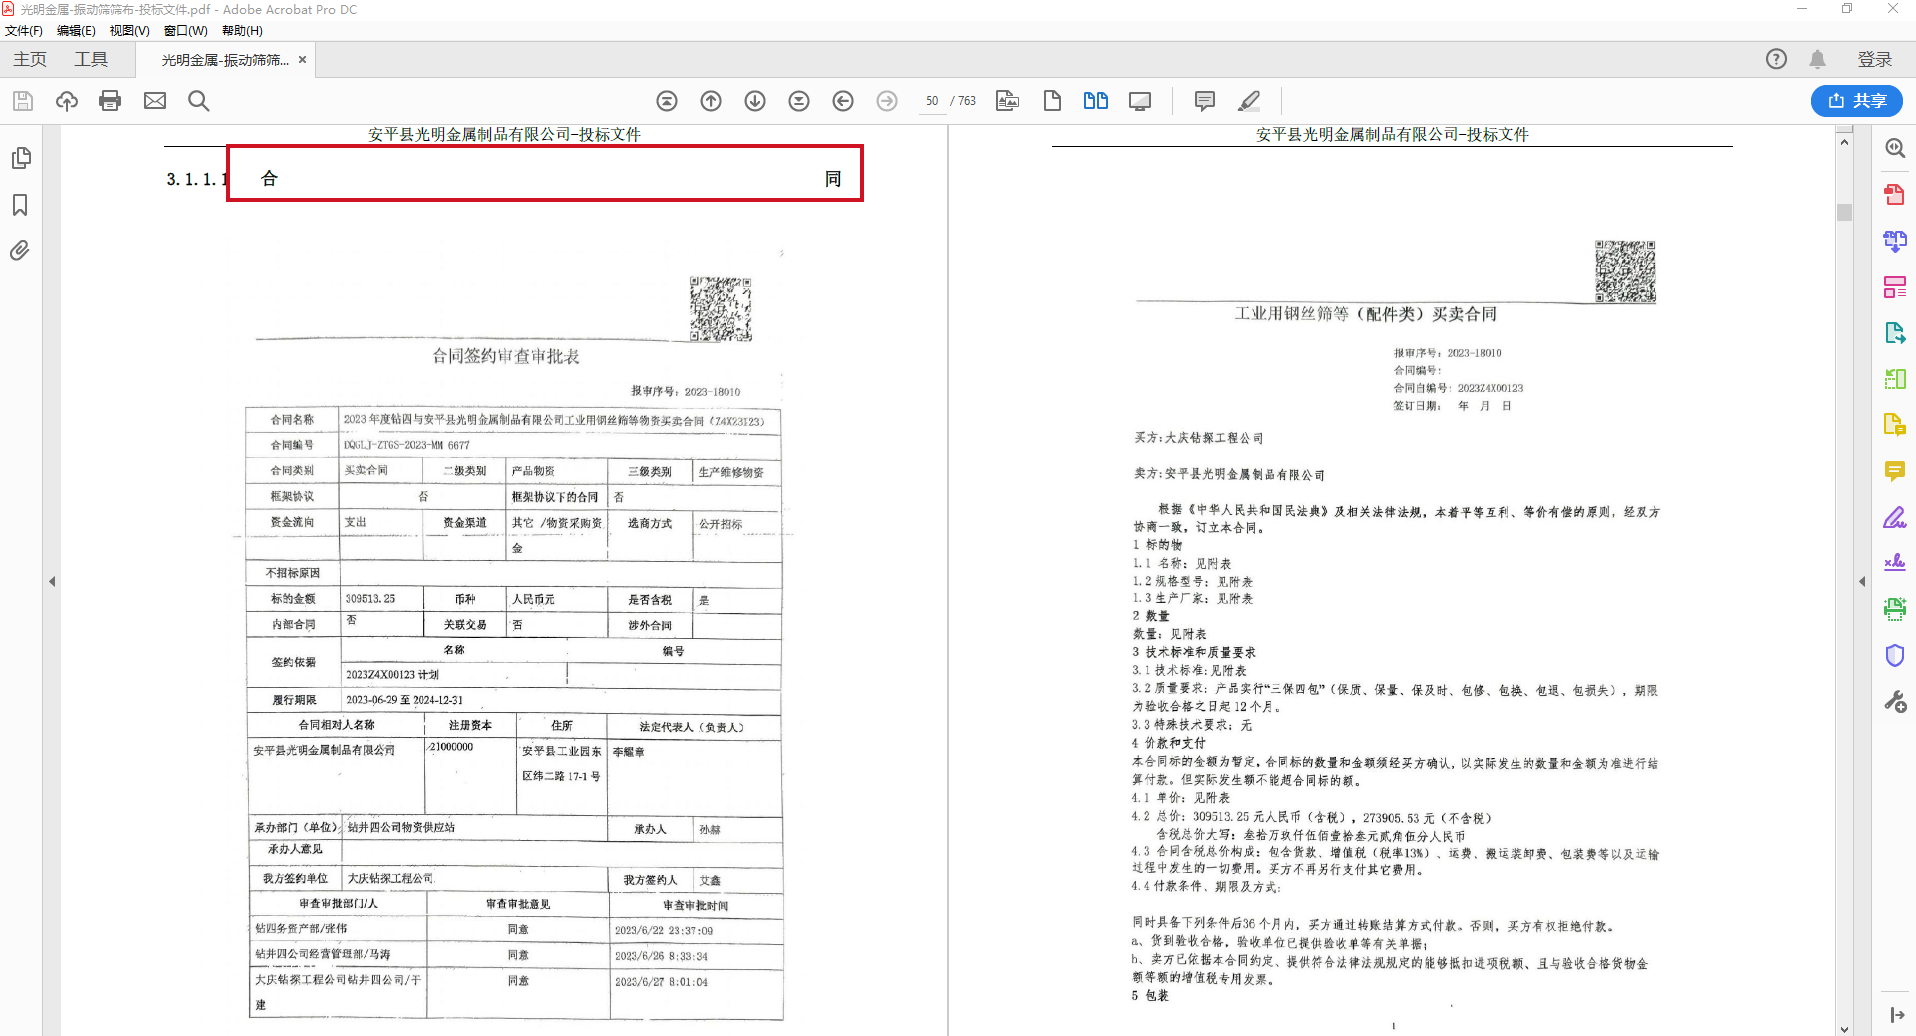Send file by email
This screenshot has width=1916, height=1036.
(155, 101)
